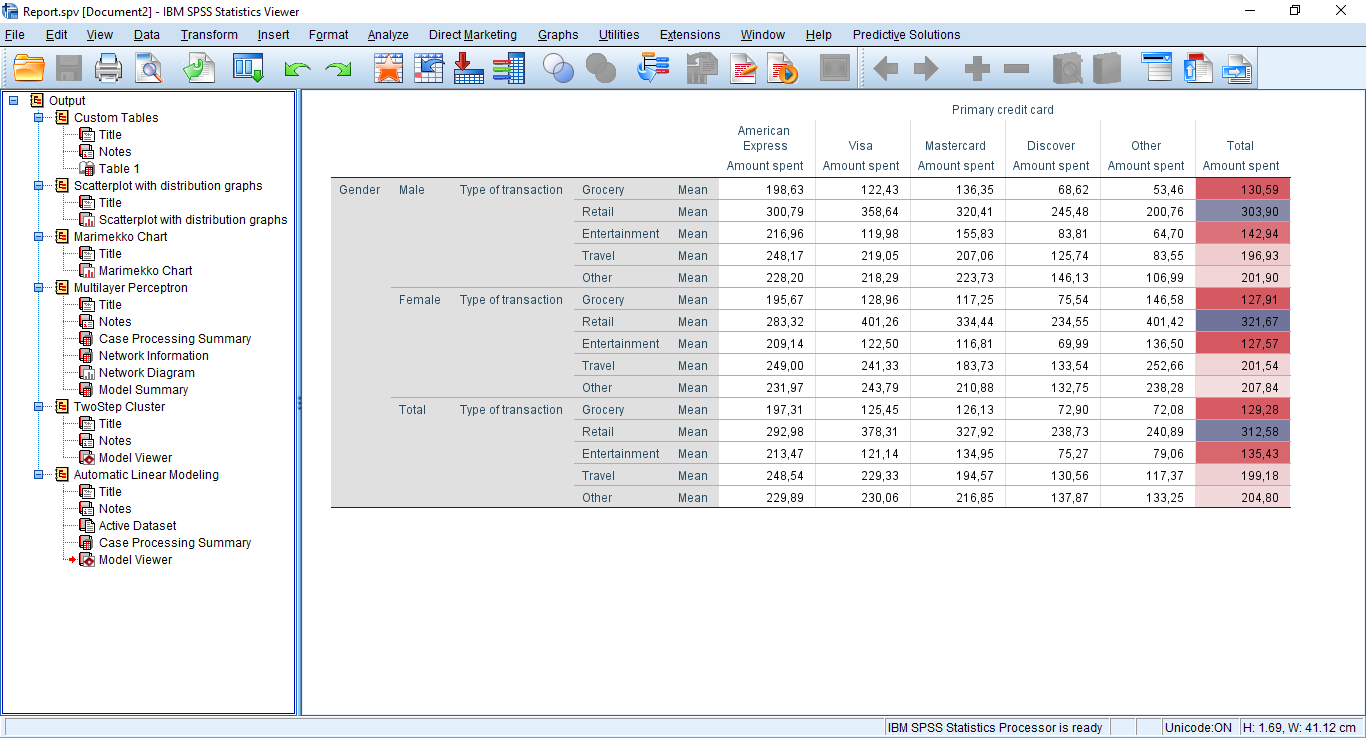The image size is (1366, 738).
Task: Click the Print toolbar icon
Action: pyautogui.click(x=108, y=68)
